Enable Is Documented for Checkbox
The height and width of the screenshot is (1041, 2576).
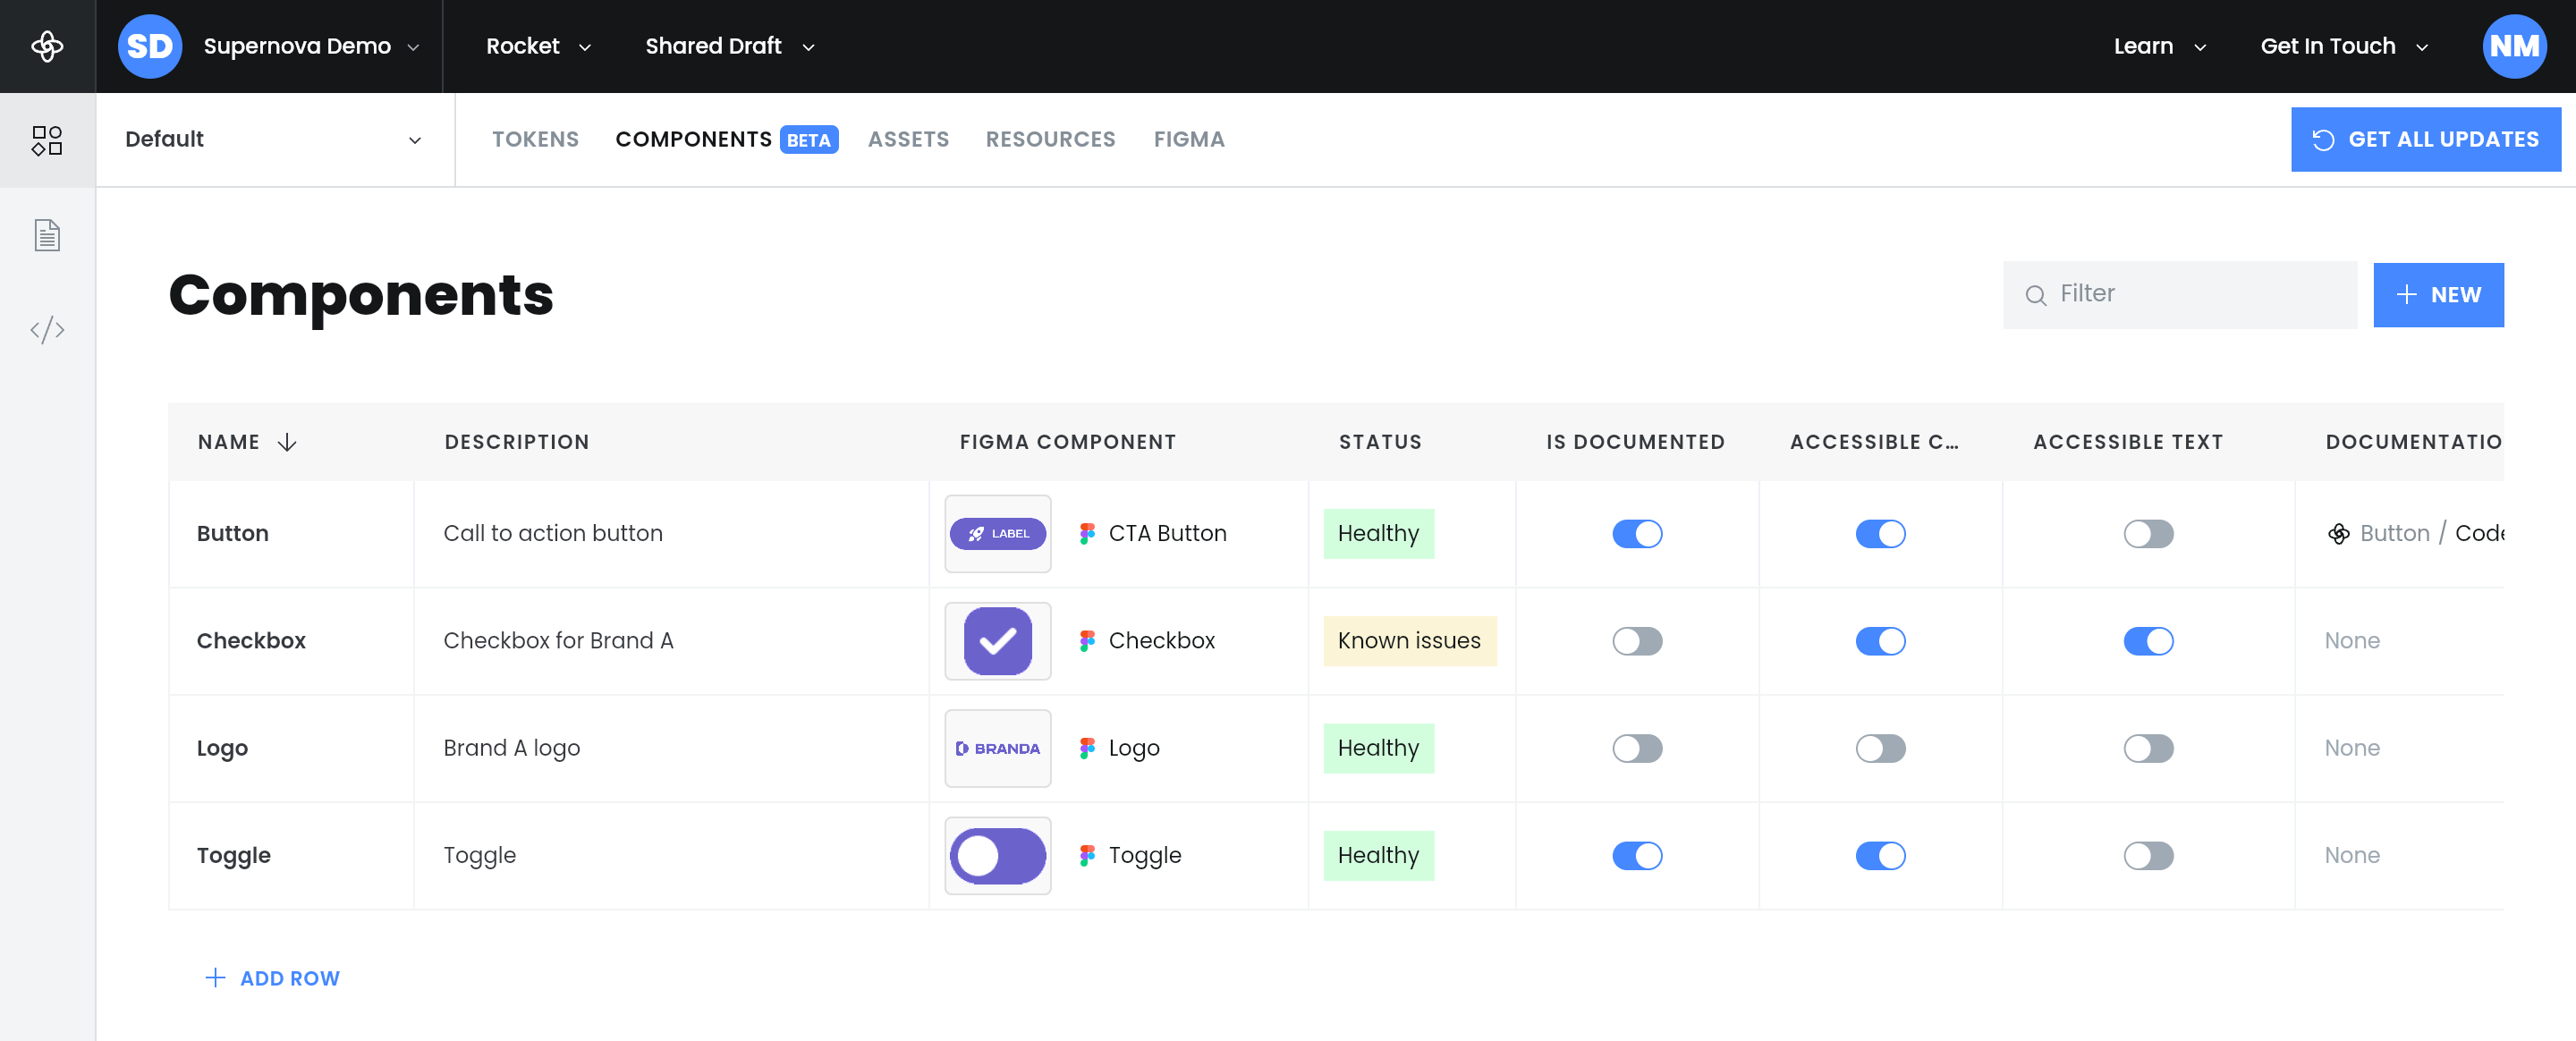(1637, 641)
